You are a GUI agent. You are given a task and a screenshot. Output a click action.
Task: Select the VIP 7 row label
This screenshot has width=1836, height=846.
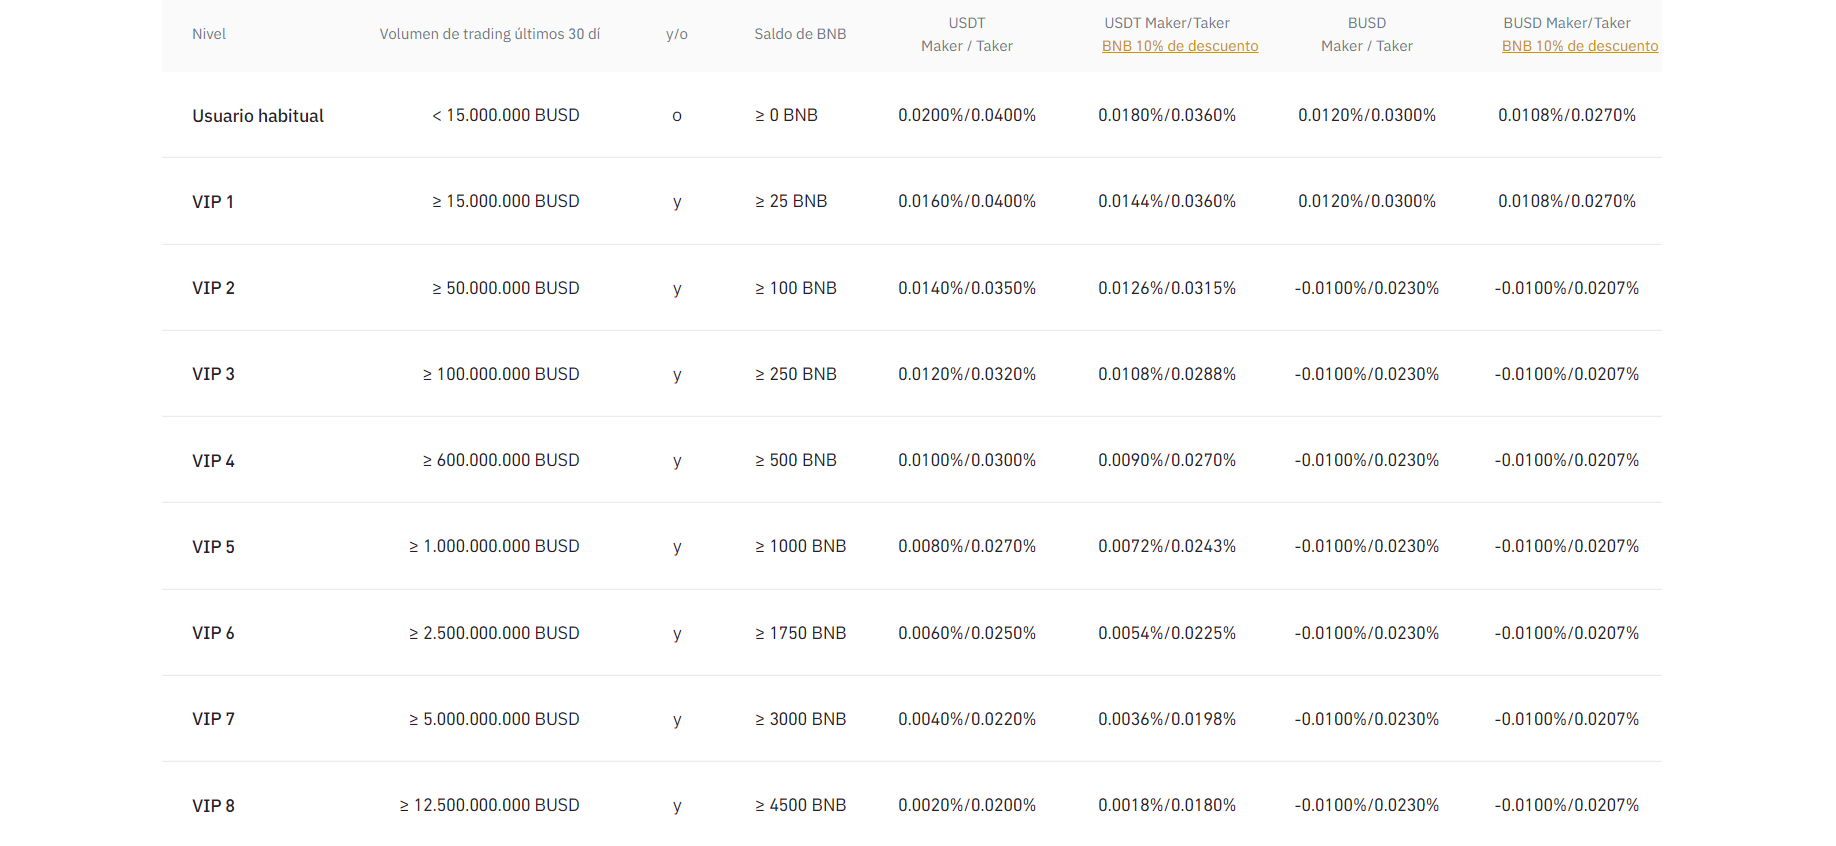tap(214, 719)
